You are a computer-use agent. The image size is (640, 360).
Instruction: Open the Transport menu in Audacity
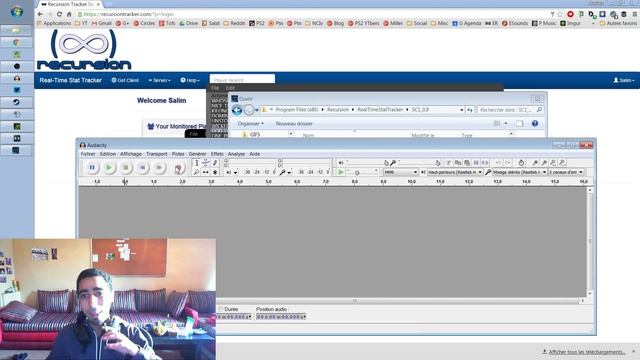point(157,154)
